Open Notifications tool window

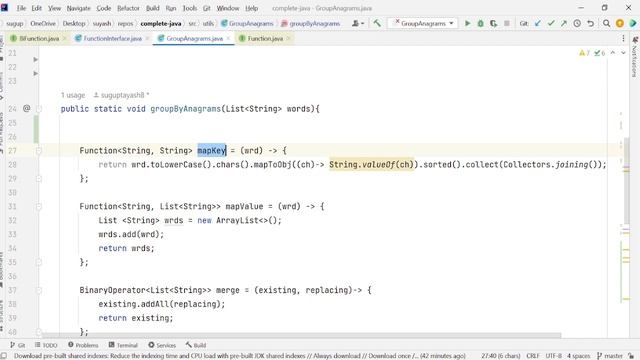635,57
